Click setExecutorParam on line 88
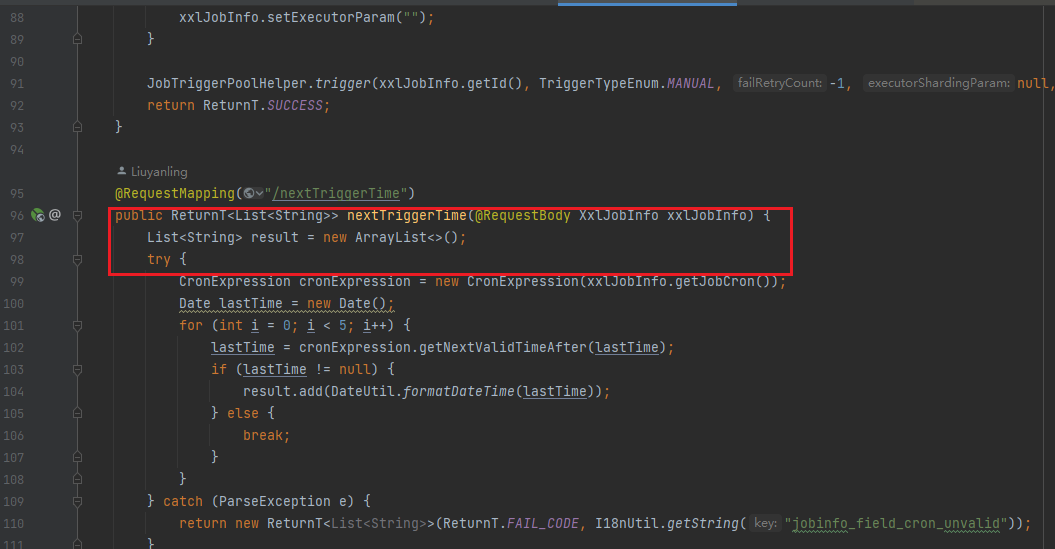The width and height of the screenshot is (1055, 549). [x=330, y=17]
